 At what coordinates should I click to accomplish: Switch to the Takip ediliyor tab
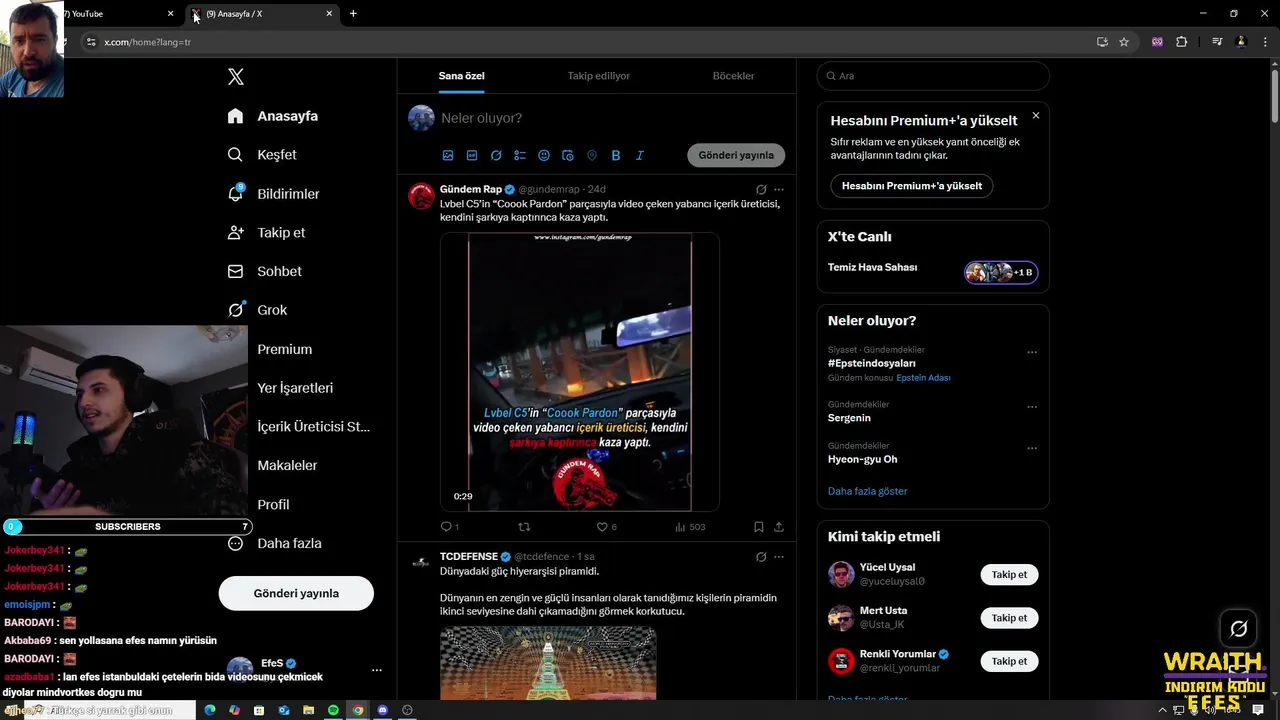(598, 76)
